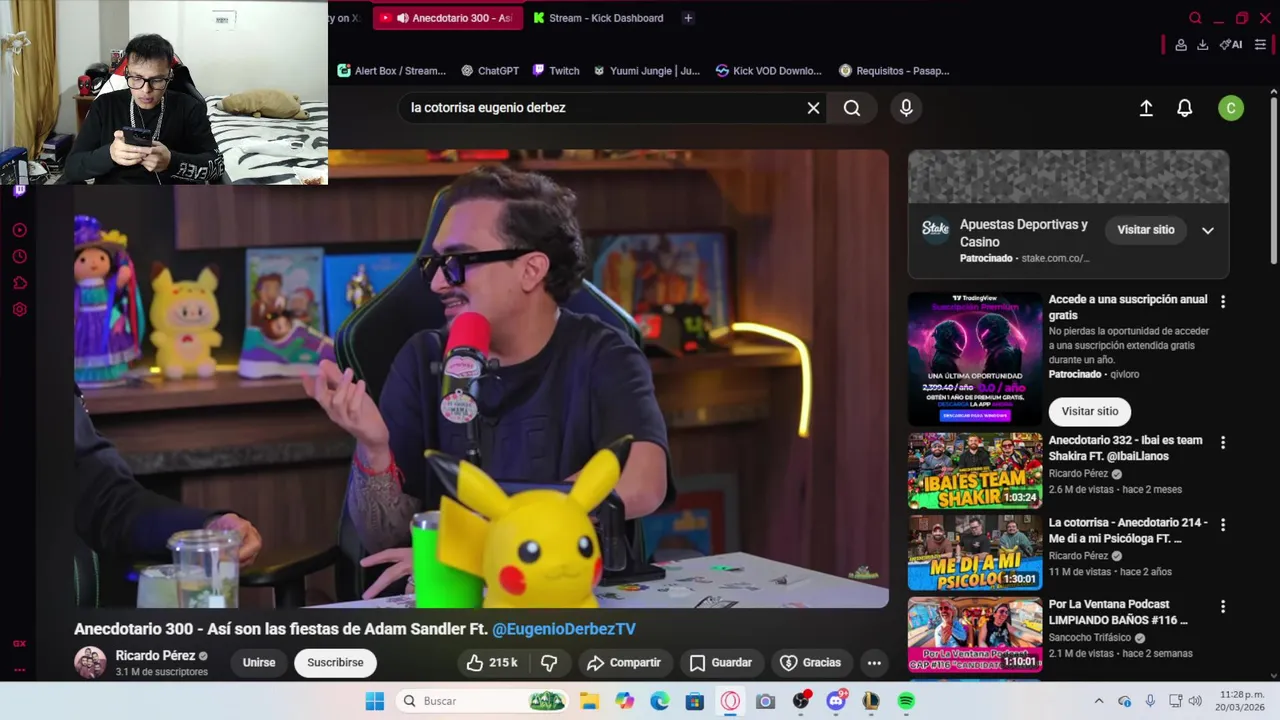Open options for the qivloro ad
This screenshot has width=1280, height=720.
point(1222,301)
